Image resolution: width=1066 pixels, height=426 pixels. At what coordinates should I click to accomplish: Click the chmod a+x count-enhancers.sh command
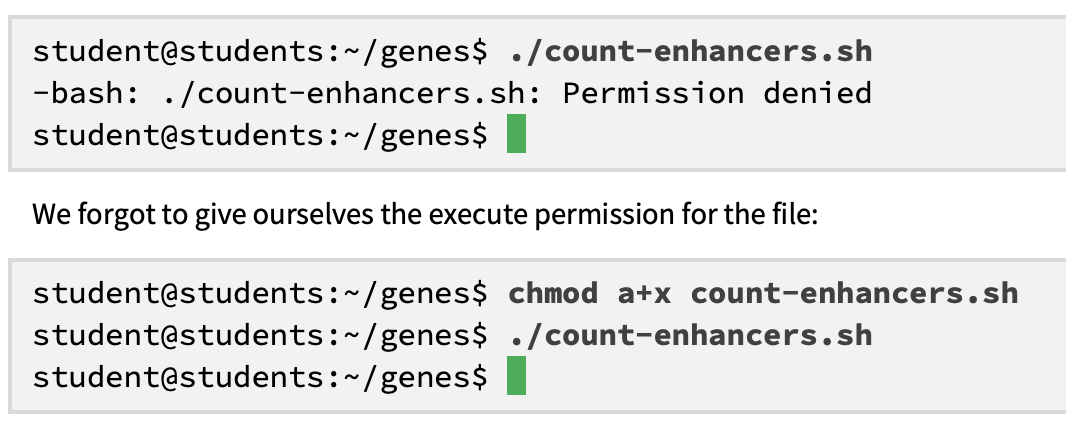tap(763, 294)
